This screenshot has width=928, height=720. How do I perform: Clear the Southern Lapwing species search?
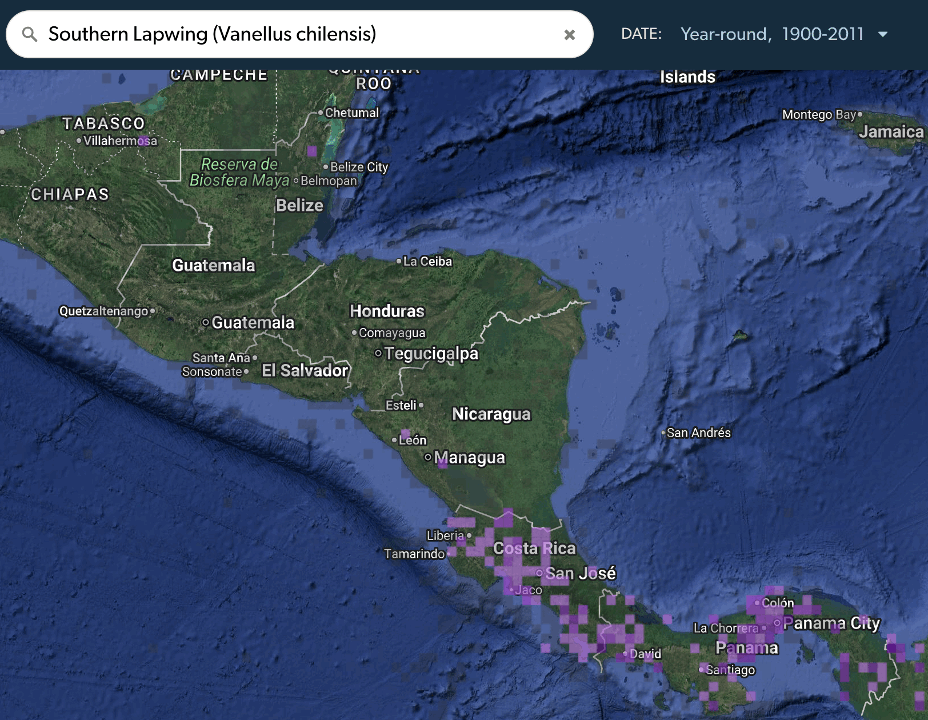tap(569, 35)
